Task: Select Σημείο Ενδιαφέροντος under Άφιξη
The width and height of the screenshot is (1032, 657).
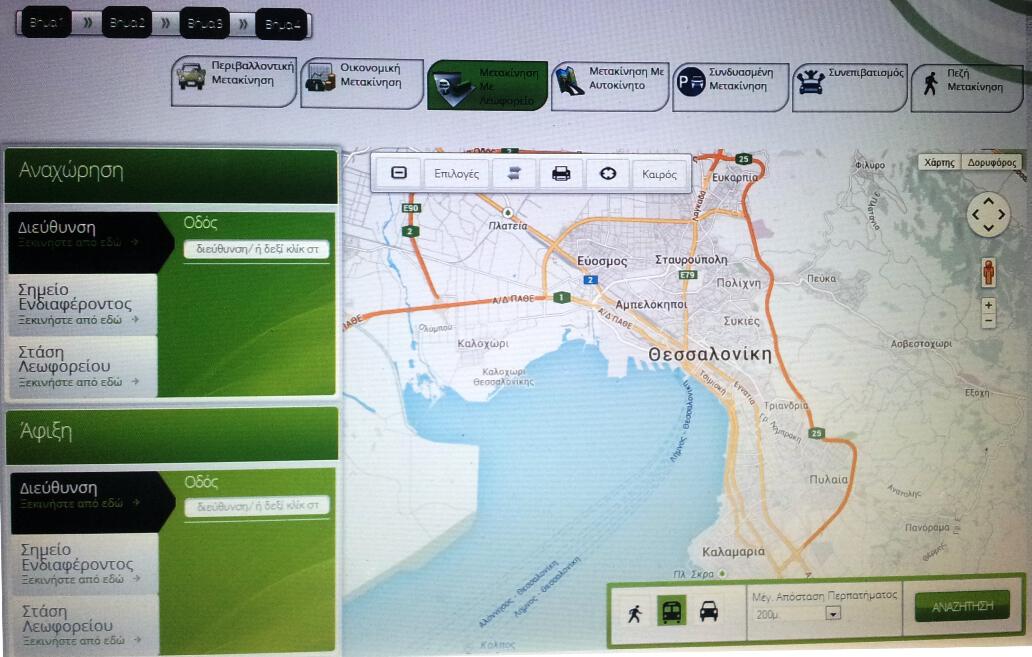Action: (x=84, y=564)
